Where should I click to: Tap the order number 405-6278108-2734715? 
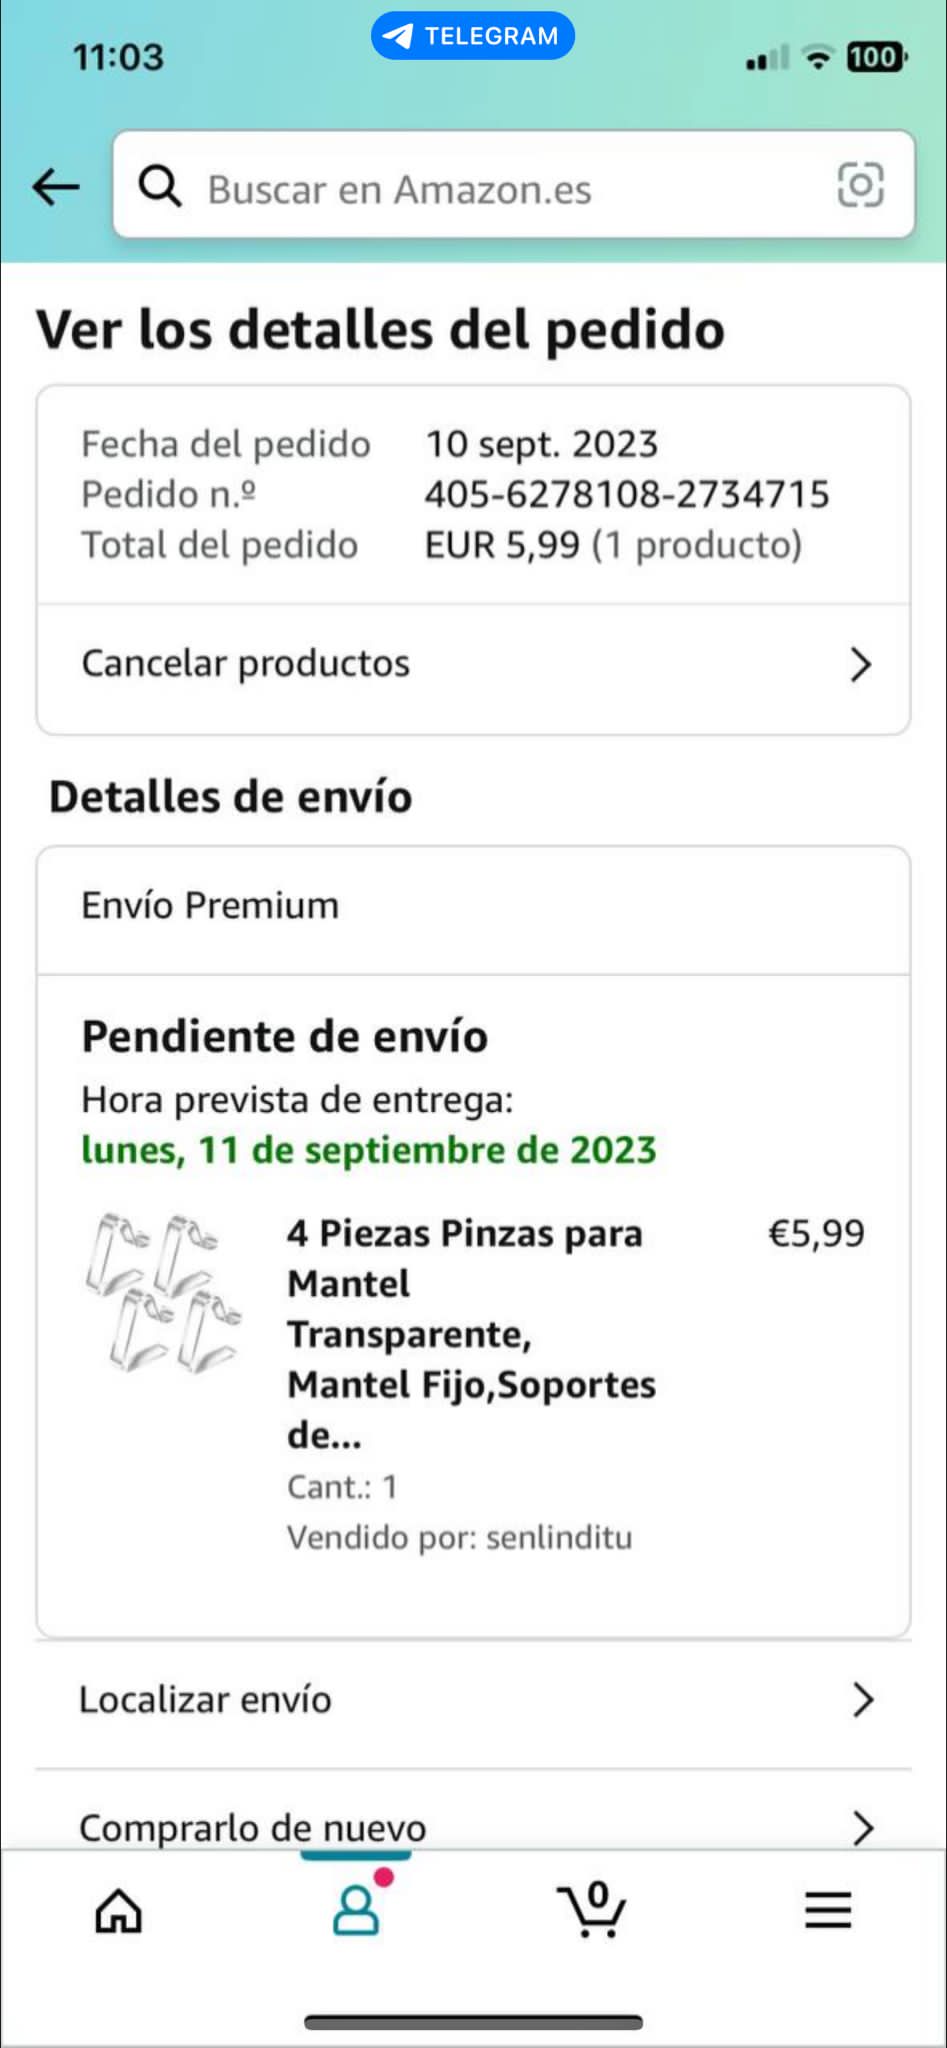pos(627,494)
